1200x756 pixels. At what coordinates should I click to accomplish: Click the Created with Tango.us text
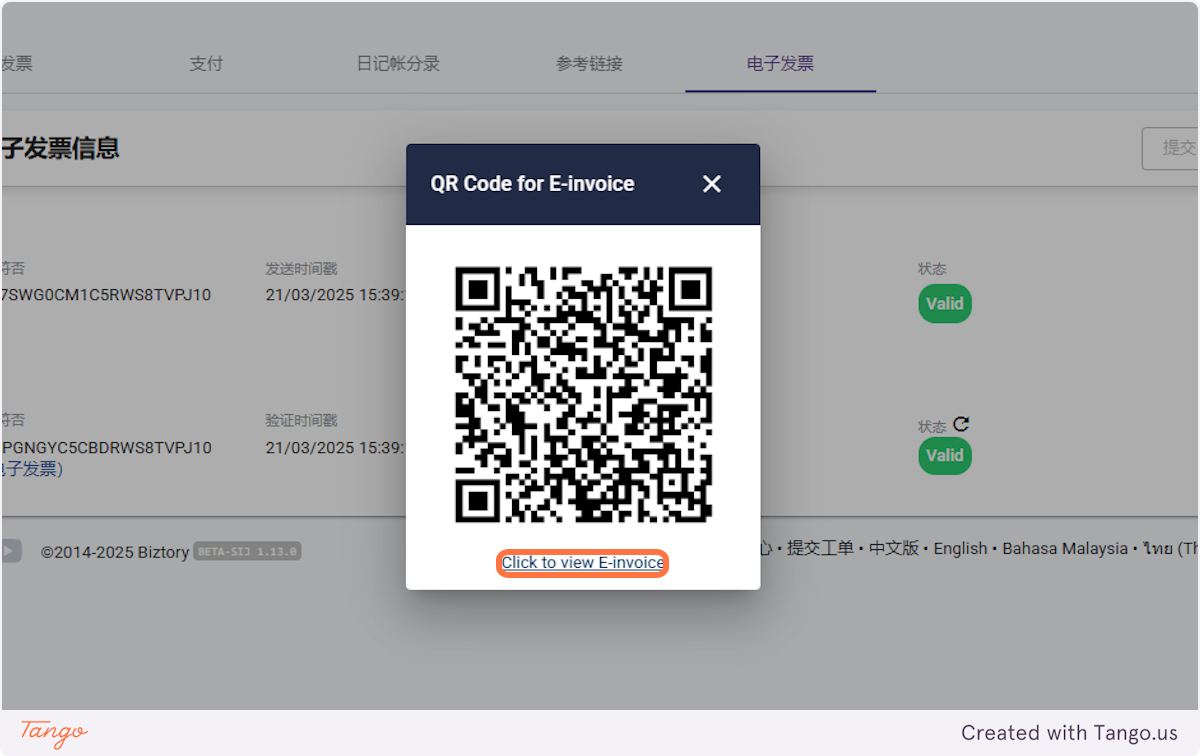point(1069,733)
